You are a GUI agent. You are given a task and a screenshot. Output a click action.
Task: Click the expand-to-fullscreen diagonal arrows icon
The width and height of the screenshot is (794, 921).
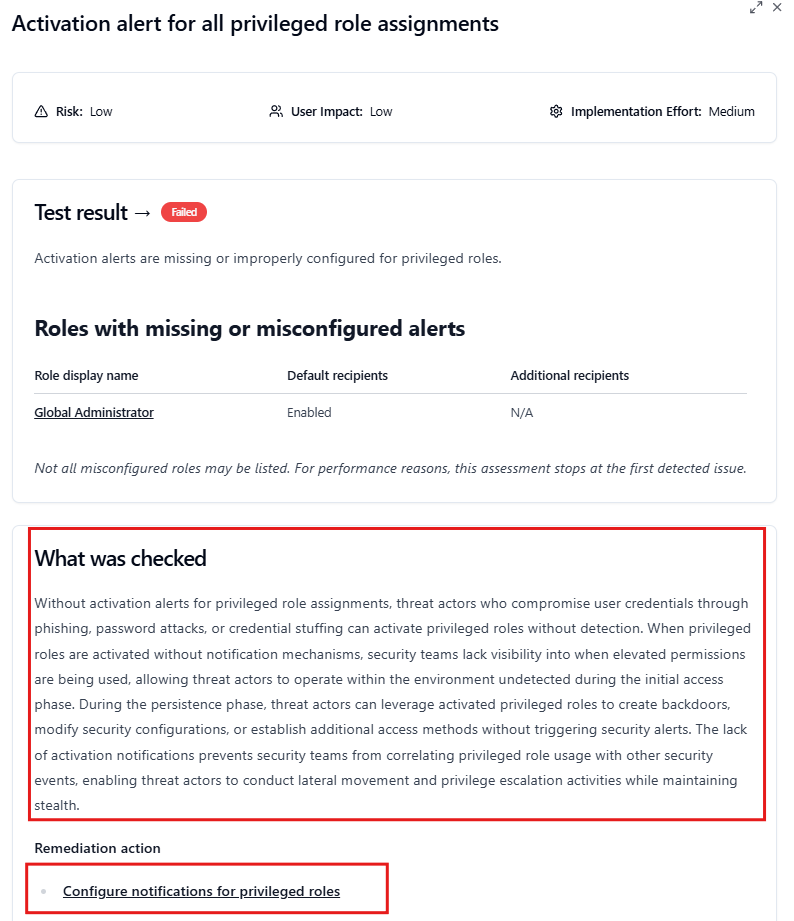tap(756, 9)
